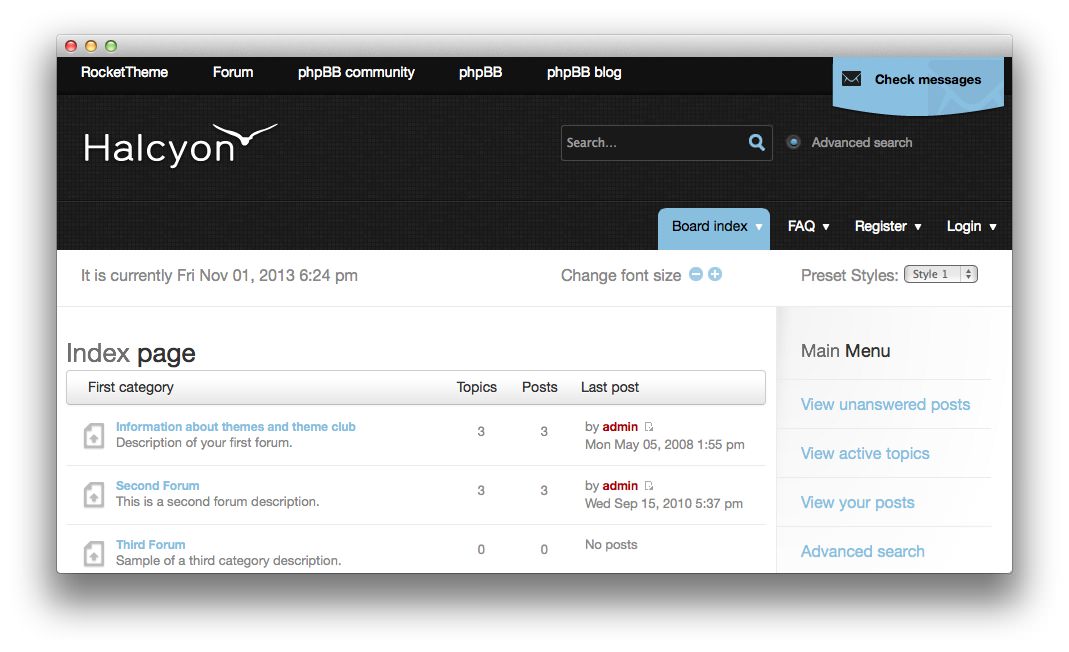Click the Topics column header

477,387
